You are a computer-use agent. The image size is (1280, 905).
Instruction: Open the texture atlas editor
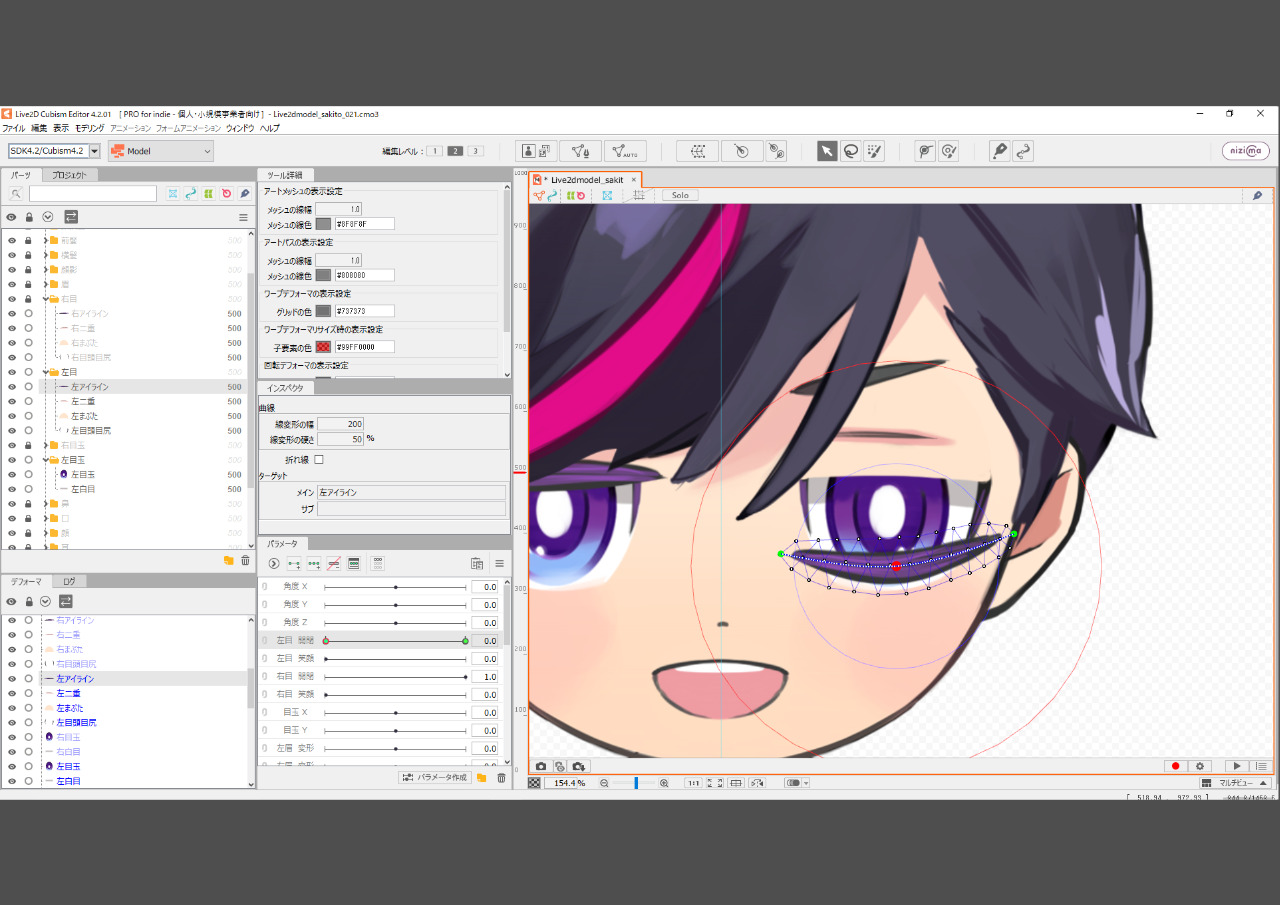[x=537, y=151]
